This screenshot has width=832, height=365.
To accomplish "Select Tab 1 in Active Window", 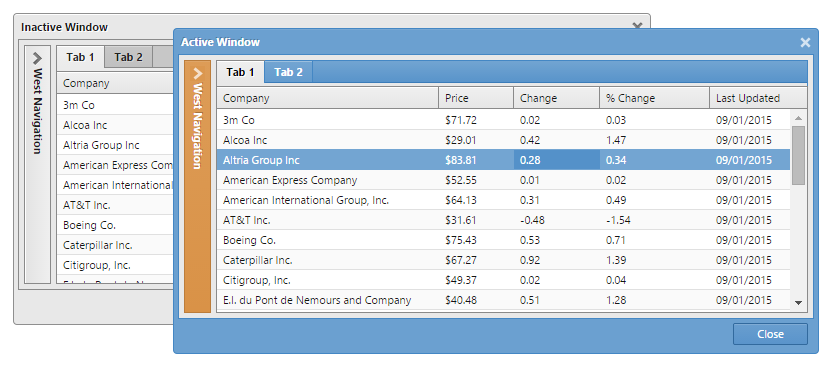I will click(240, 72).
